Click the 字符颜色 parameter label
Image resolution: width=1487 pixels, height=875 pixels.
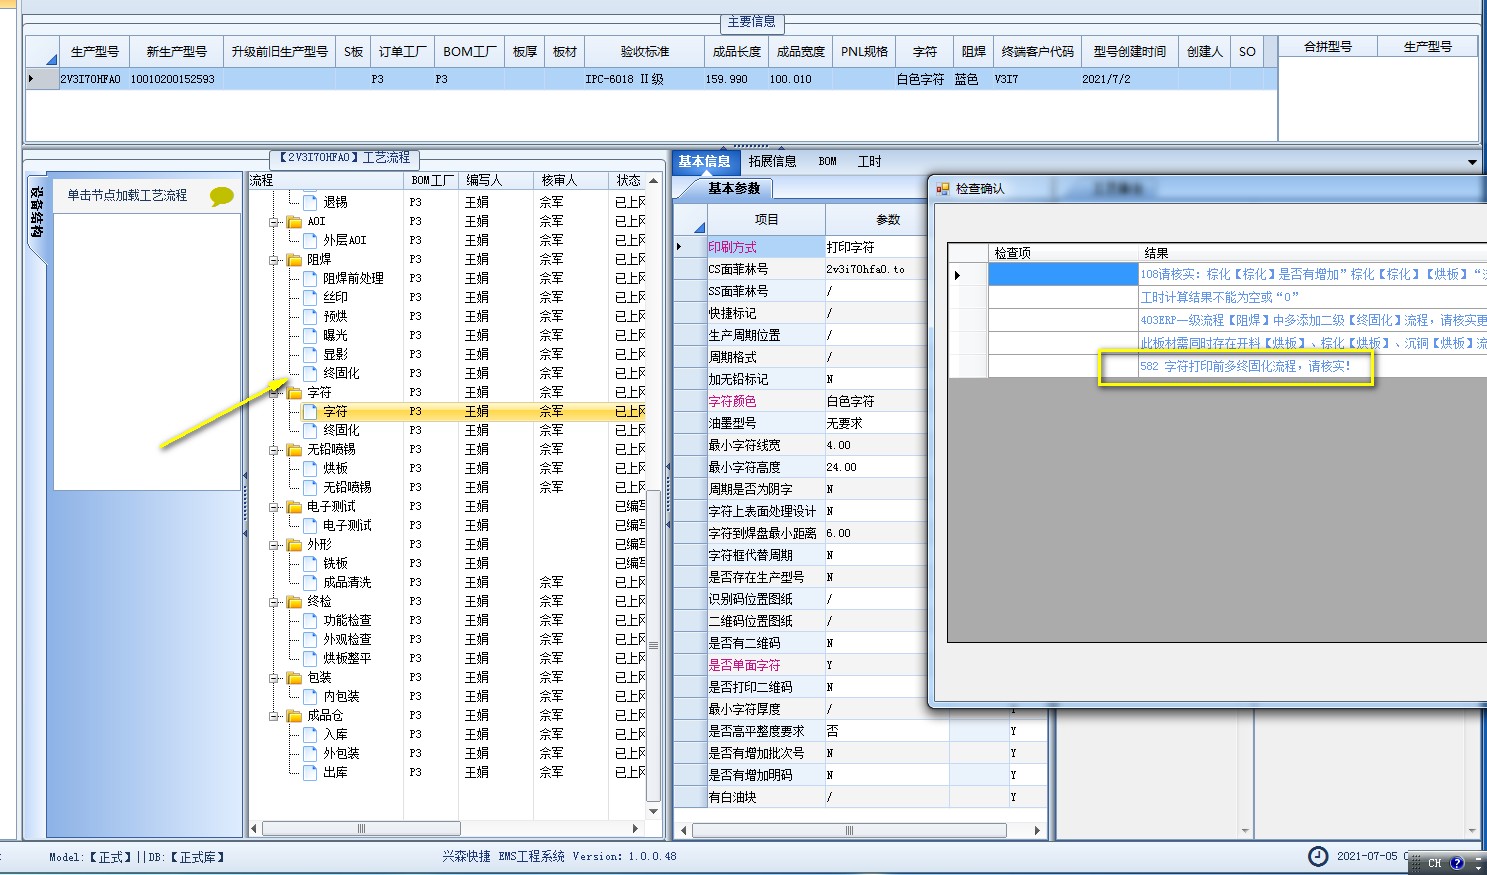(732, 401)
